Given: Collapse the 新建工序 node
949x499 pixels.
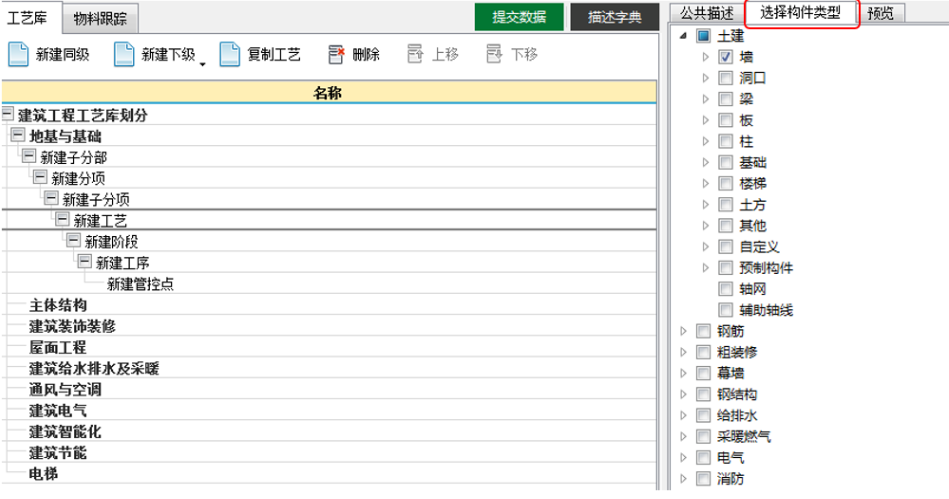Looking at the screenshot, I should (85, 262).
